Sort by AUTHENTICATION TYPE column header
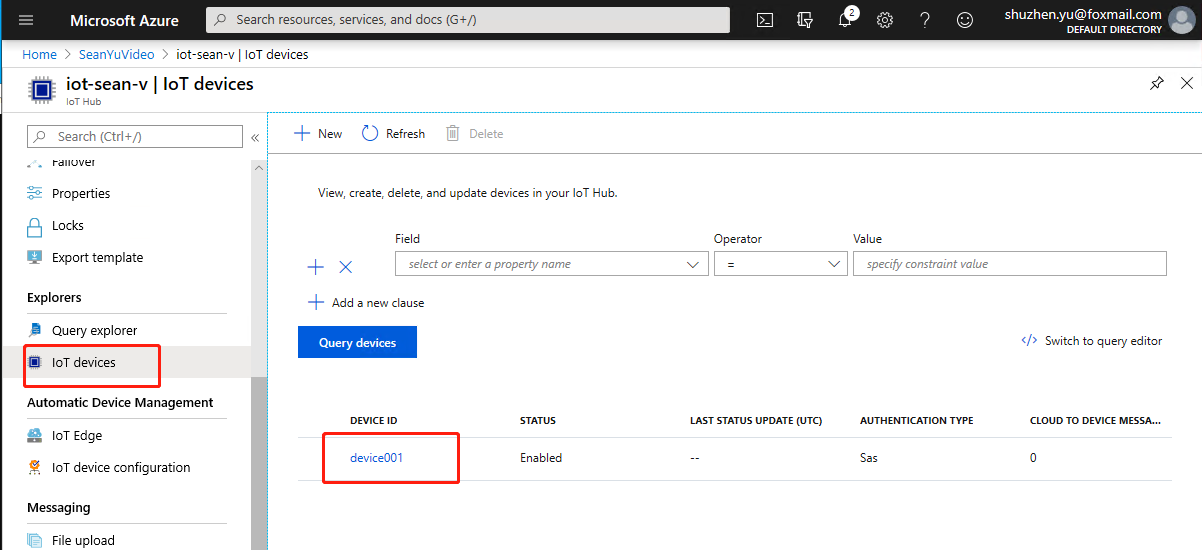This screenshot has width=1202, height=550. pos(916,421)
